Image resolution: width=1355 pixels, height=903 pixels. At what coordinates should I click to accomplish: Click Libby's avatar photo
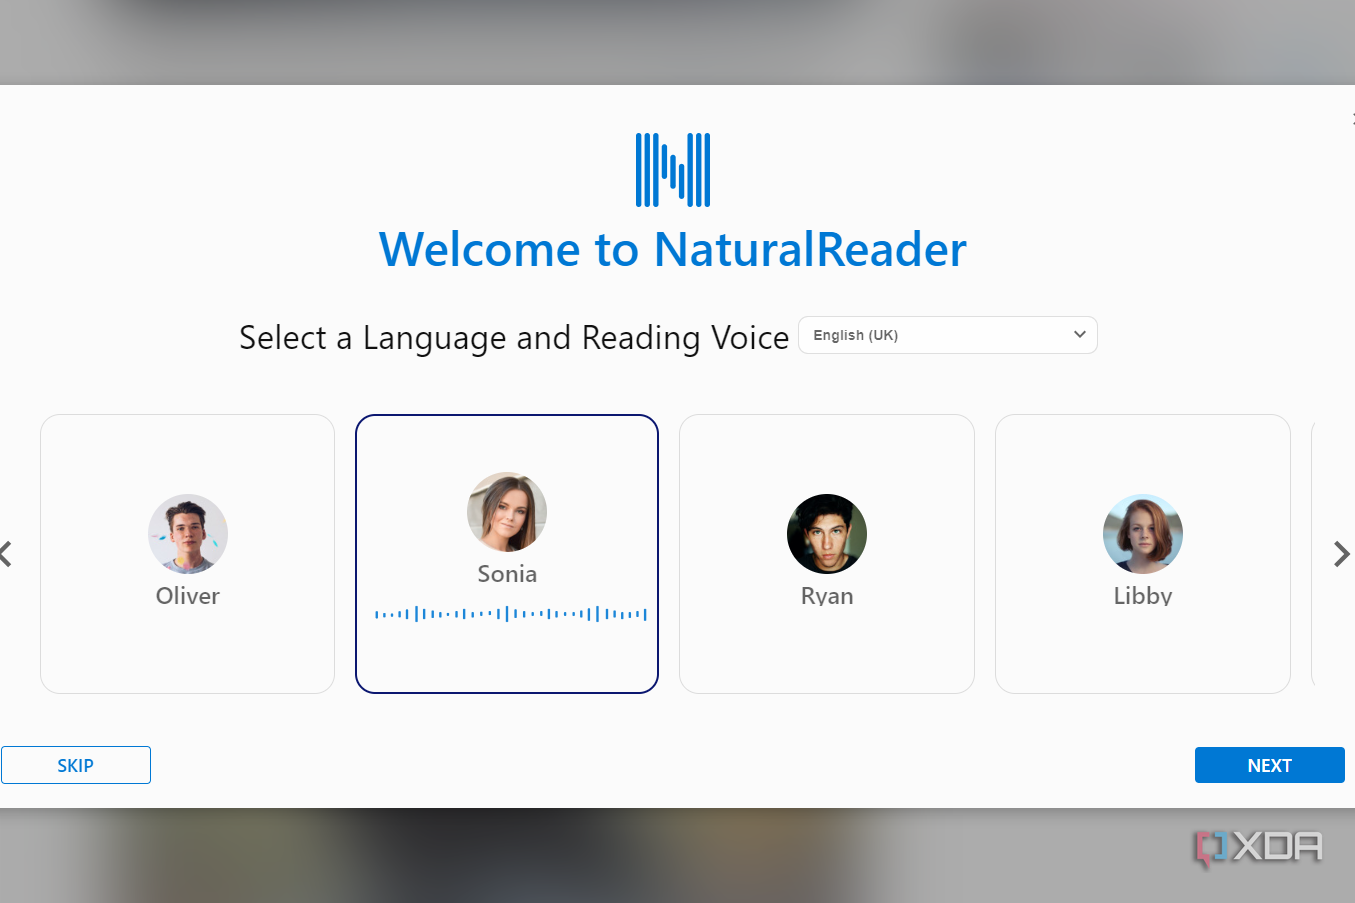[x=1143, y=534]
